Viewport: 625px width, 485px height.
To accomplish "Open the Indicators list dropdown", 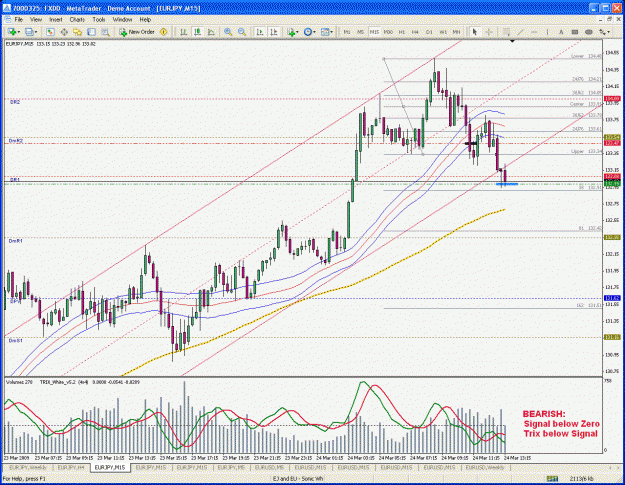I will click(x=293, y=32).
